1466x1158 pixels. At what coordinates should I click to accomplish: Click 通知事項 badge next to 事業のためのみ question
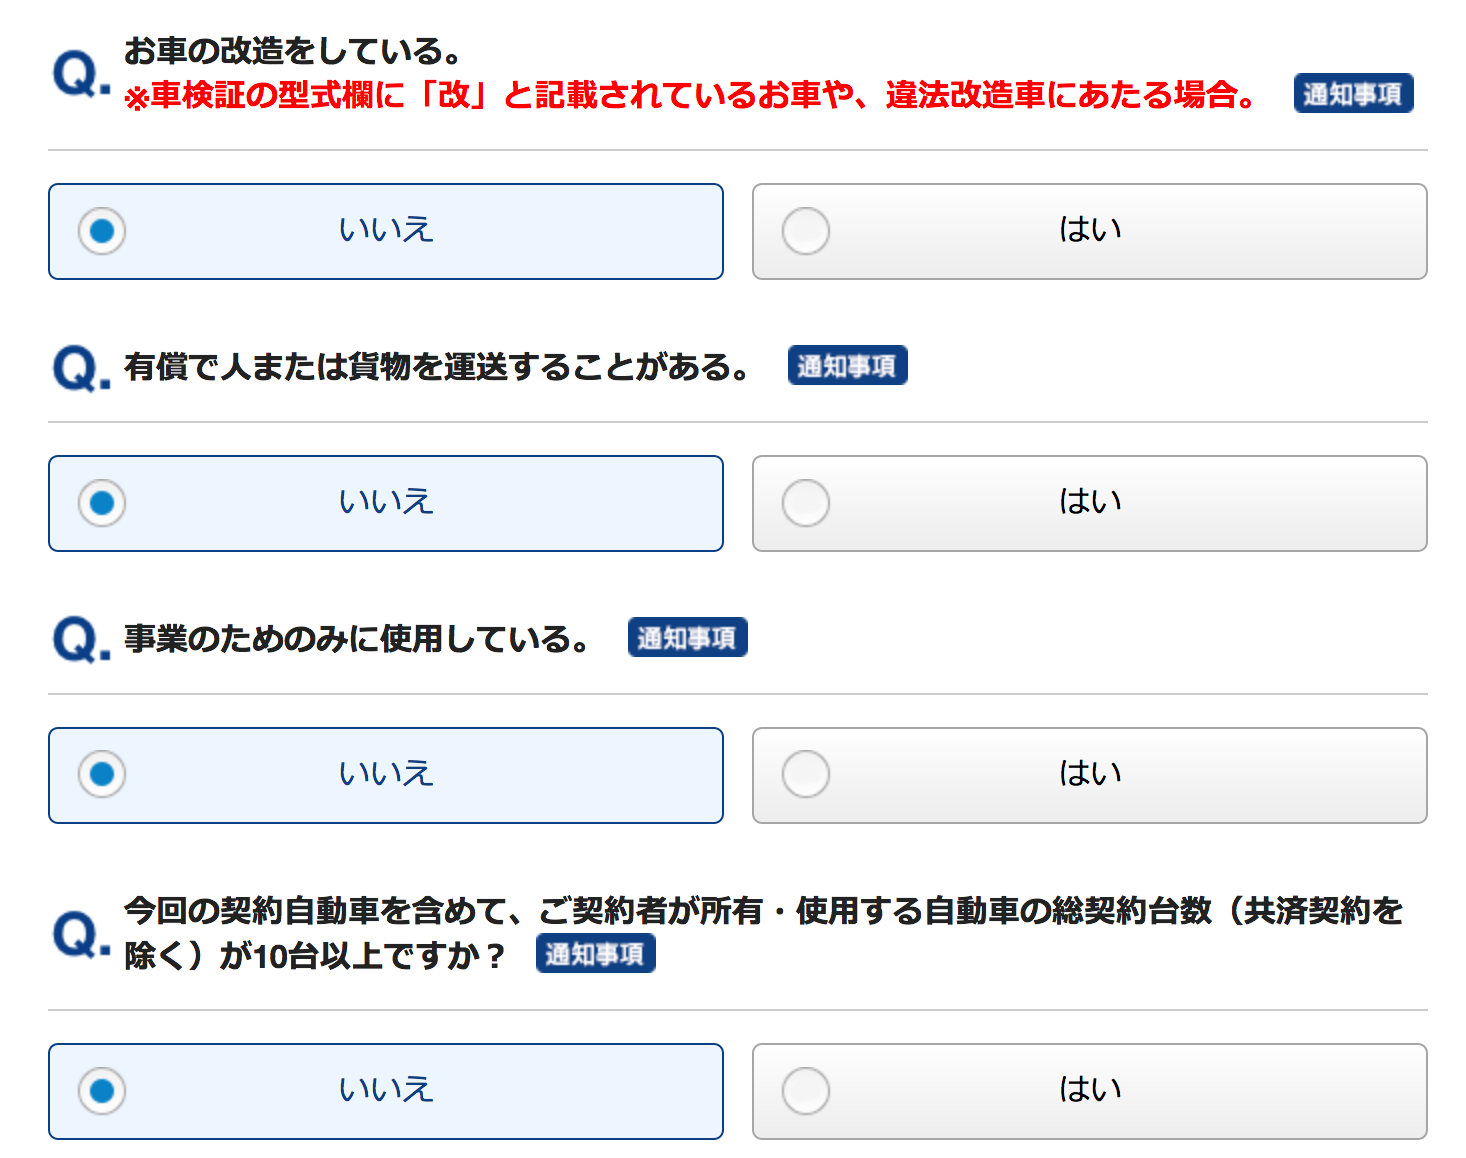[687, 638]
